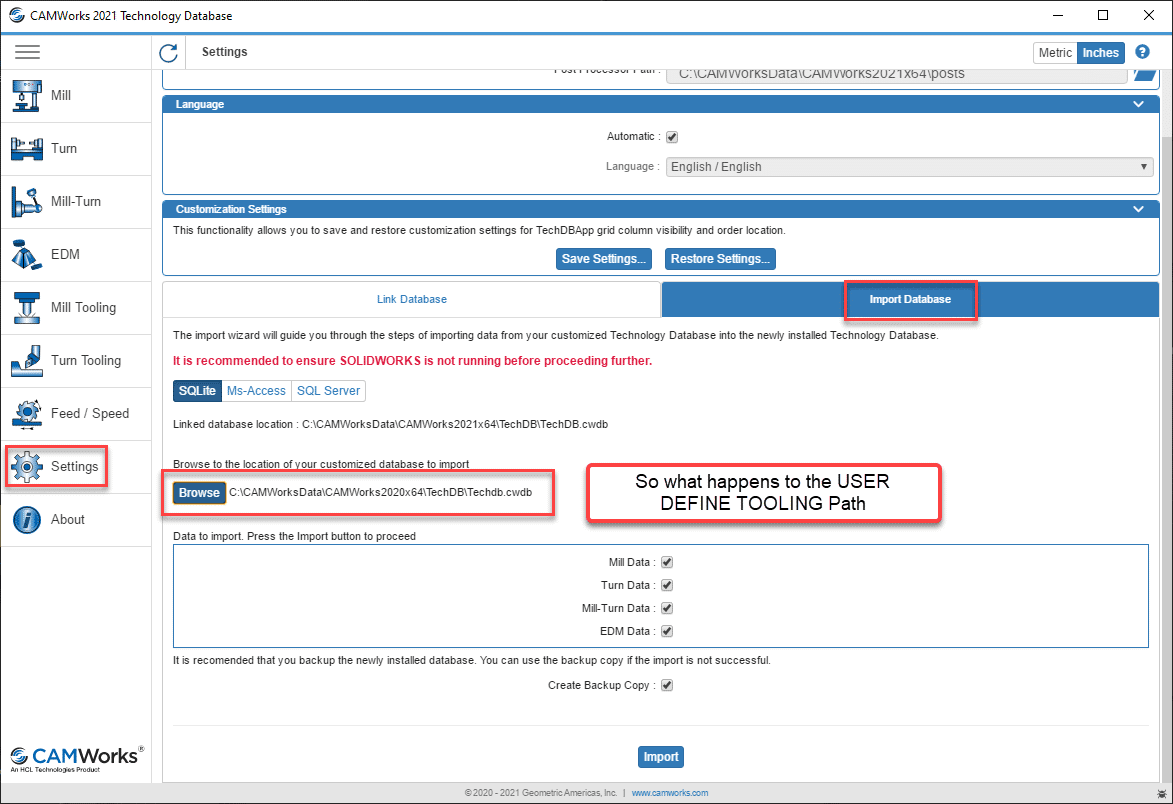Switch to the Link Database tab
The width and height of the screenshot is (1173, 804).
pos(411,299)
